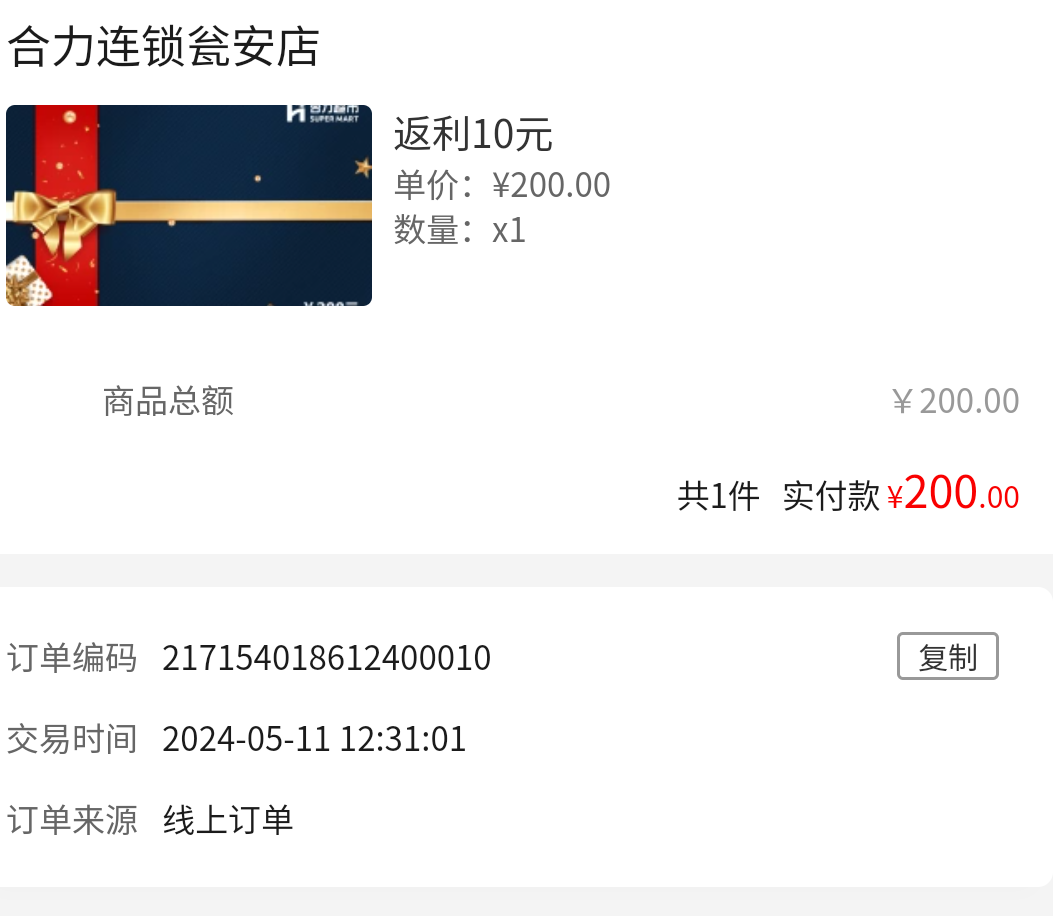Select order source value 线上订单
The height and width of the screenshot is (916, 1053).
pos(228,820)
